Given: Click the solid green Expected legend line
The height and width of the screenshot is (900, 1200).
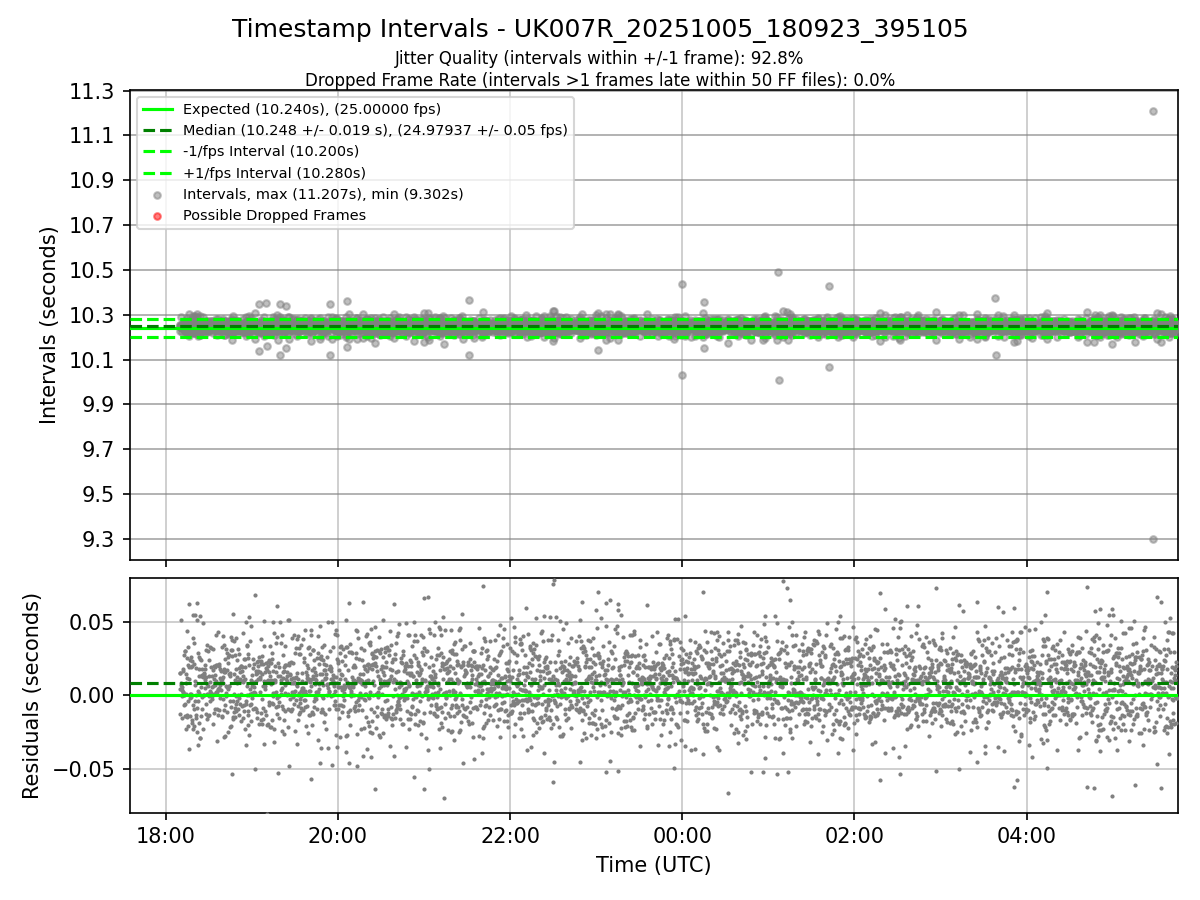Looking at the screenshot, I should click(x=157, y=109).
